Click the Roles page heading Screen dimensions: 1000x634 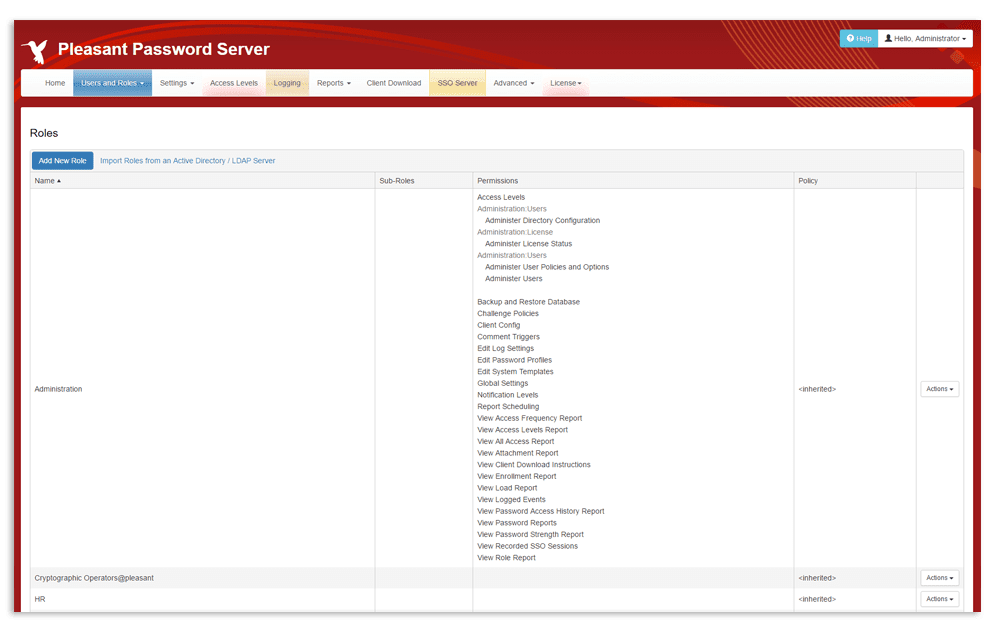(44, 133)
